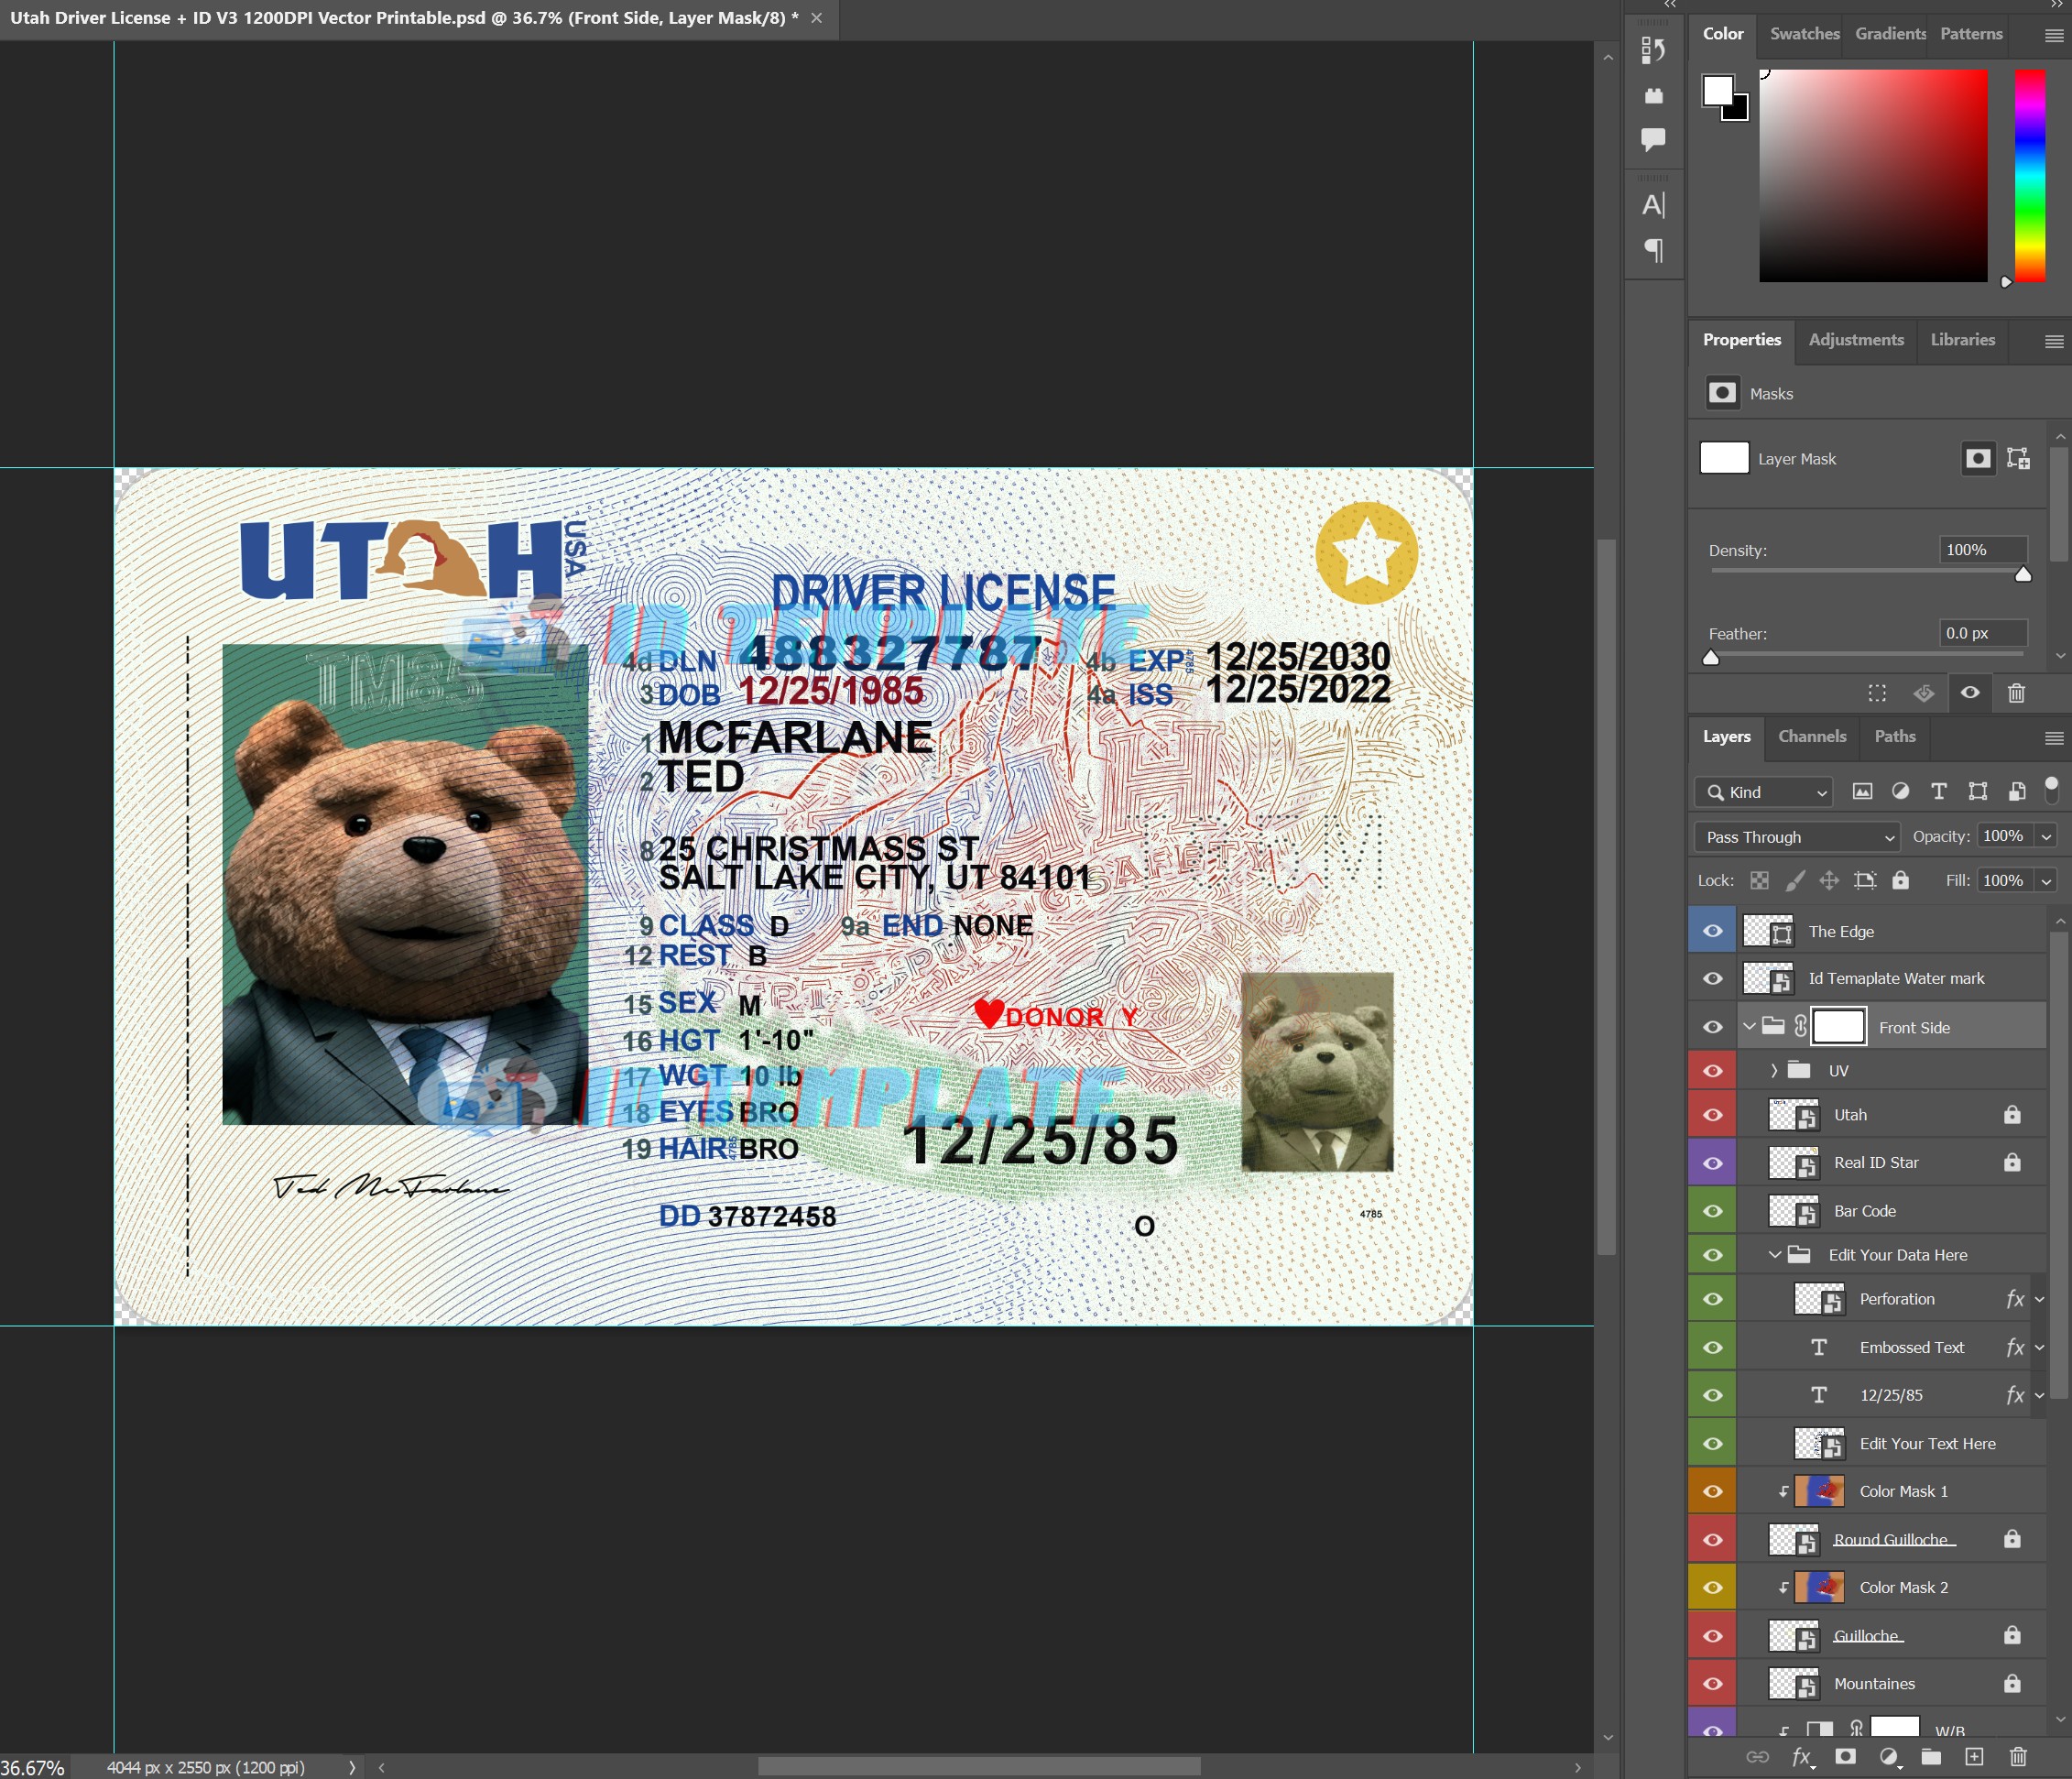Expand the UV group
This screenshot has width=2072, height=1779.
pyautogui.click(x=1774, y=1071)
